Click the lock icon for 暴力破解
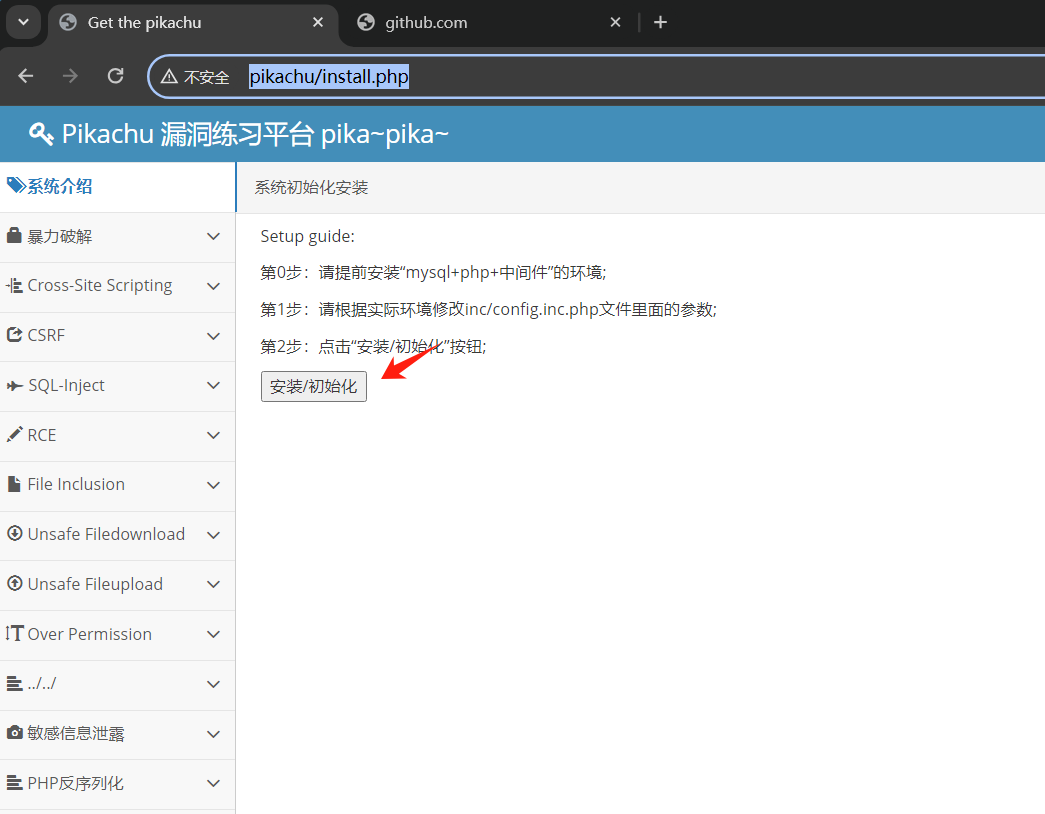Viewport: 1045px width, 814px height. [14, 235]
